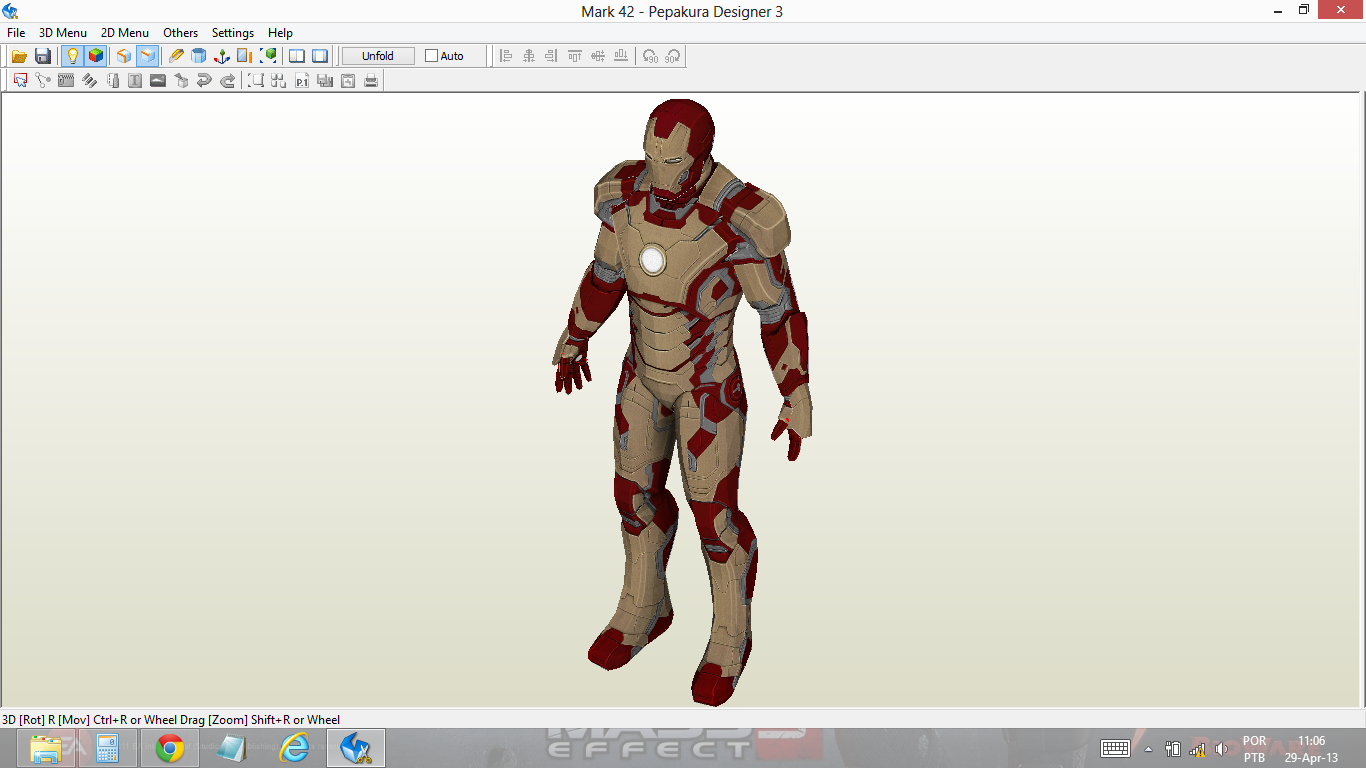Screen dimensions: 1366x768
Task: Click the clipboard copy icon
Action: [348, 80]
